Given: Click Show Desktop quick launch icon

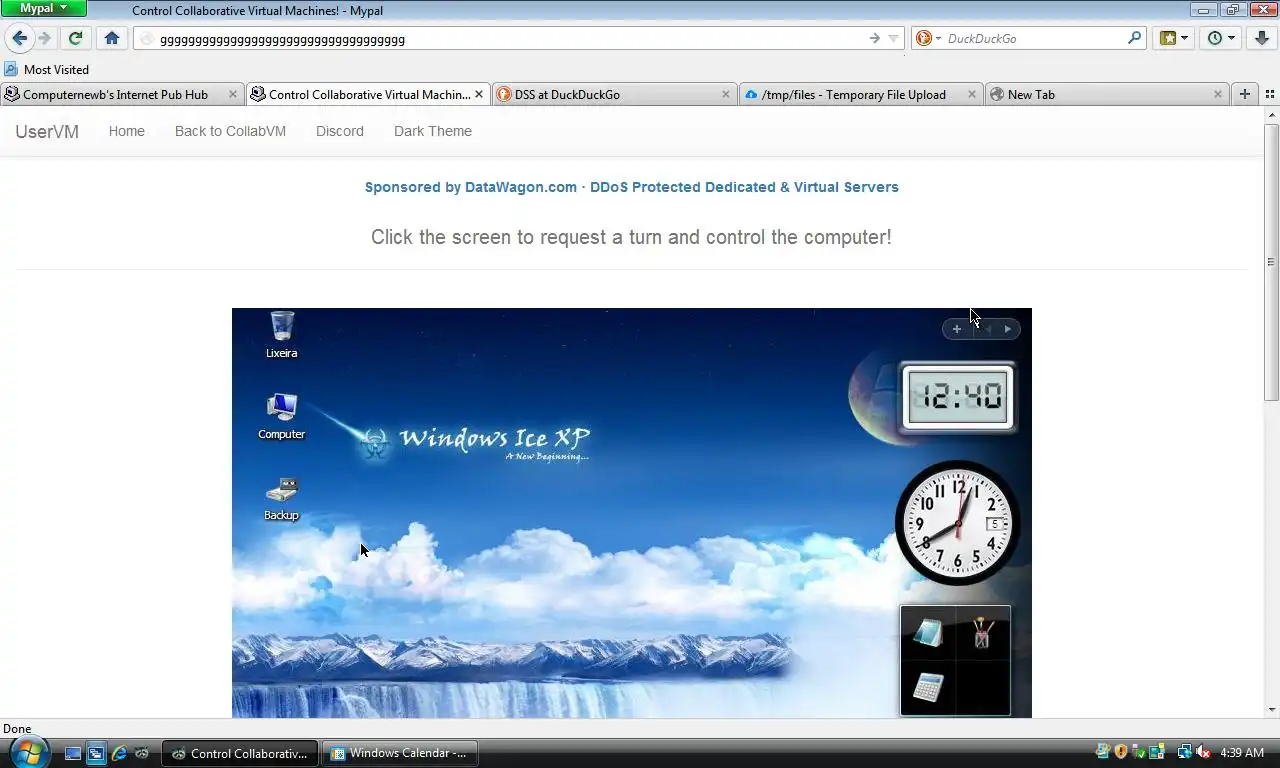Looking at the screenshot, I should [x=73, y=753].
